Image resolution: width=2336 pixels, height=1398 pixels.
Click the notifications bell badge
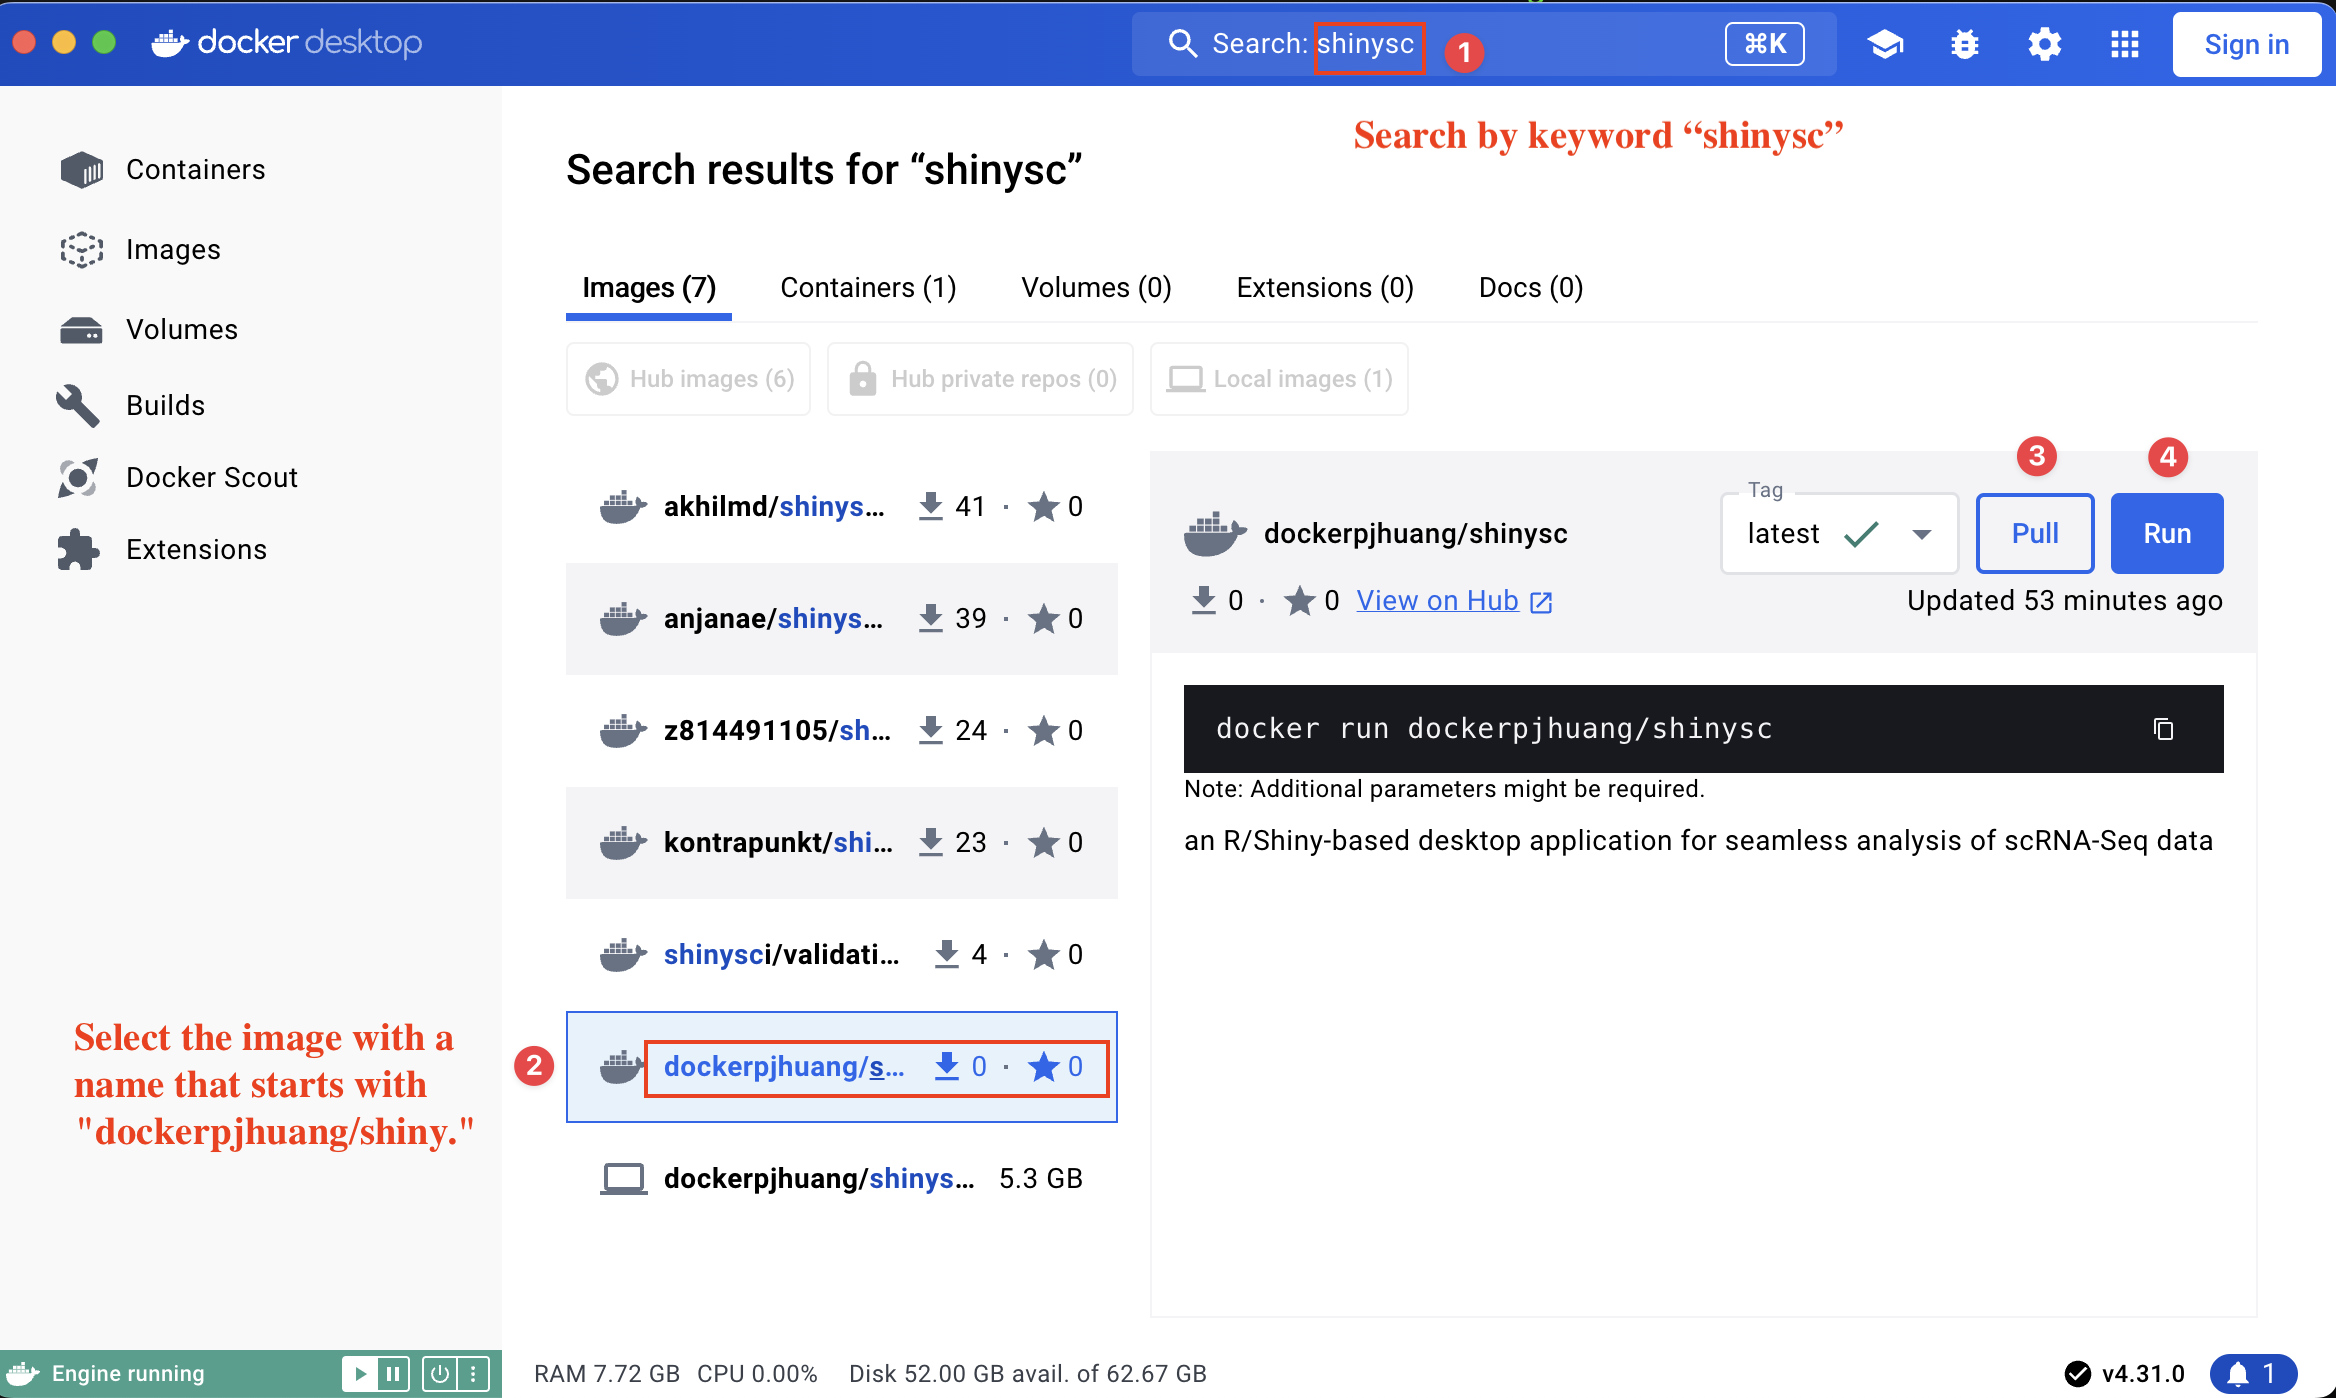coord(2252,1373)
